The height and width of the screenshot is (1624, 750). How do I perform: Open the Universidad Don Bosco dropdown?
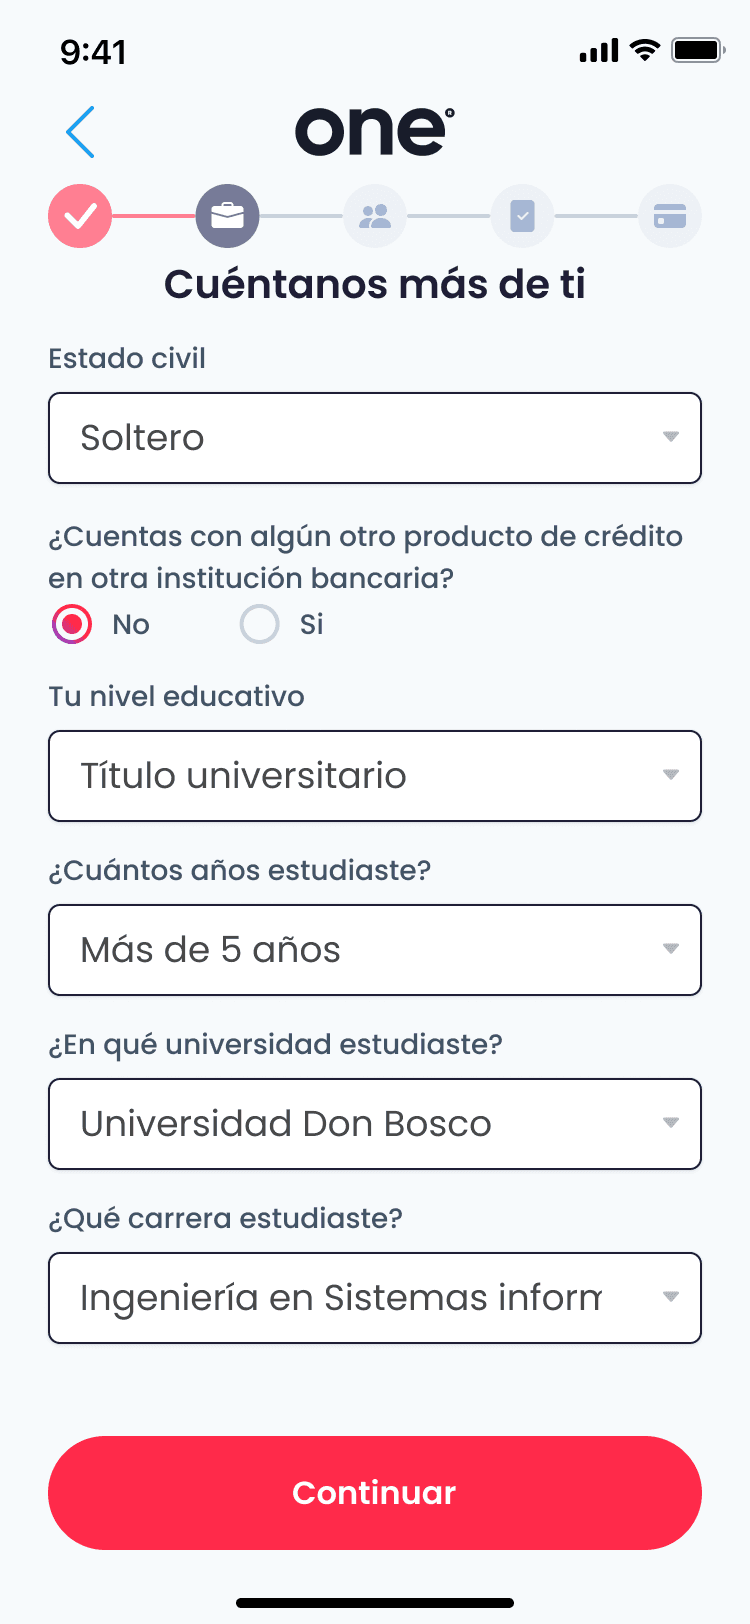(375, 1124)
